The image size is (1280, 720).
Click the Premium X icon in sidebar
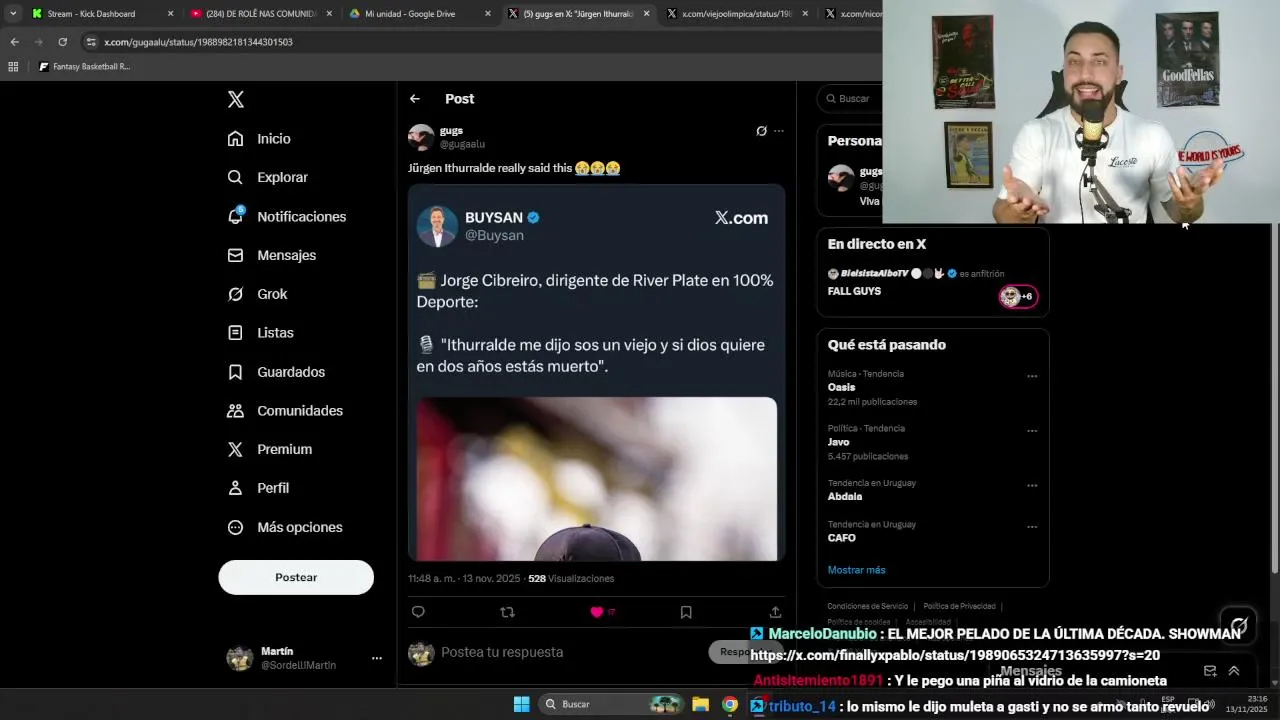pos(235,450)
